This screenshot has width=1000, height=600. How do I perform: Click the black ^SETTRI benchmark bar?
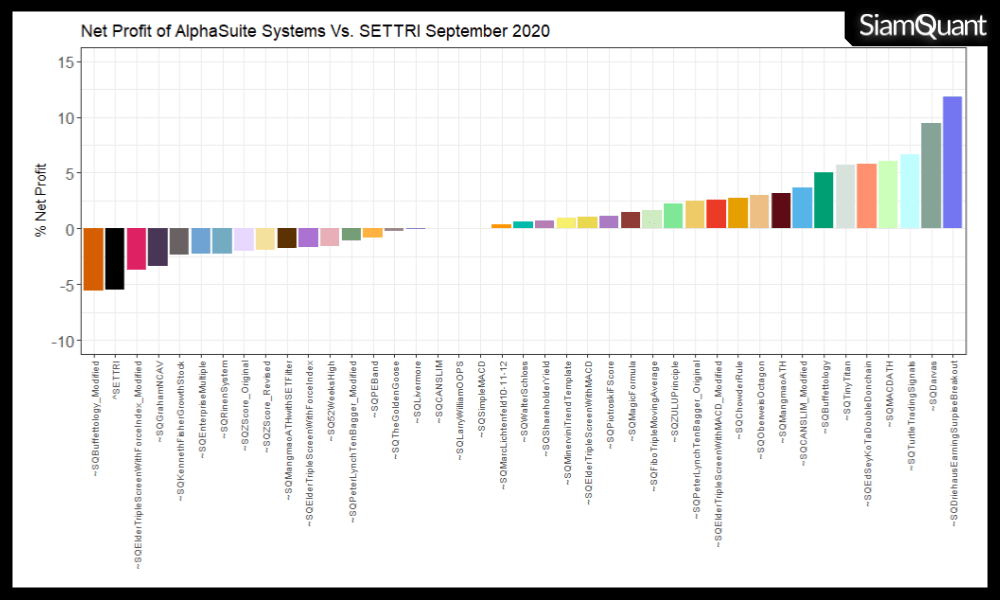click(115, 258)
